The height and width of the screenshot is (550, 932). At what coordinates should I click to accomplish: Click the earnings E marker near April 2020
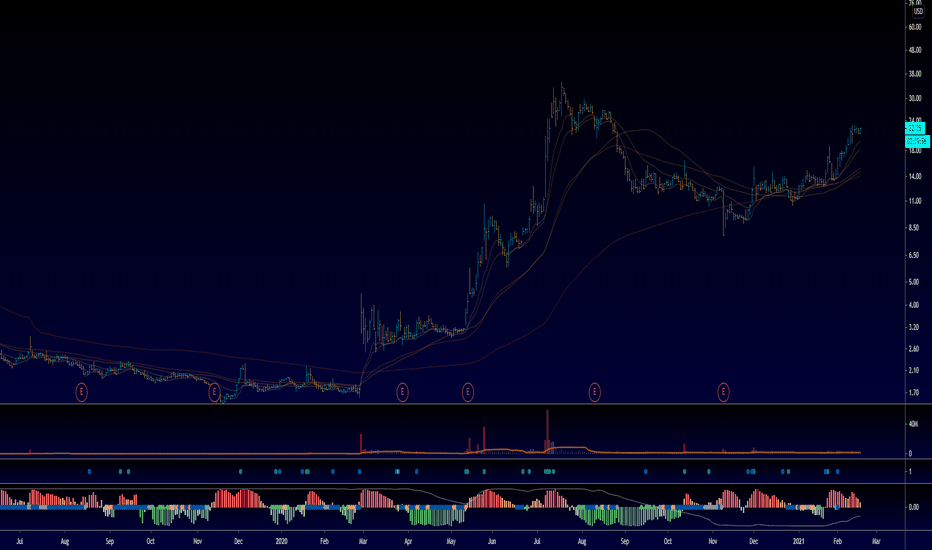click(x=402, y=392)
